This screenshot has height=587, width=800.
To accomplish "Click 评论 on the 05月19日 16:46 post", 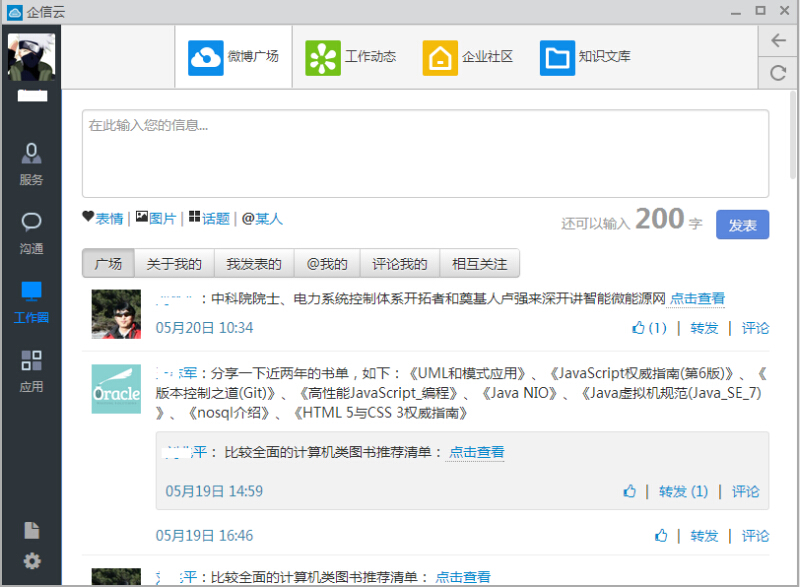I will 755,535.
